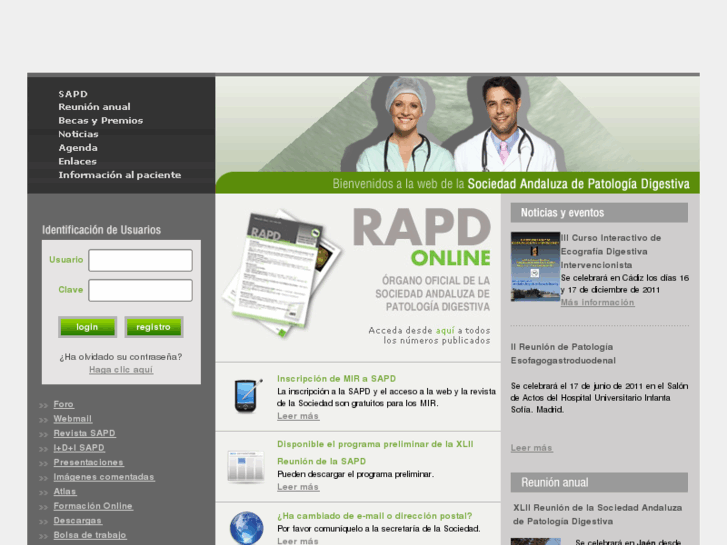
Task: Open the Reunión anual menu item
Action: 94,107
